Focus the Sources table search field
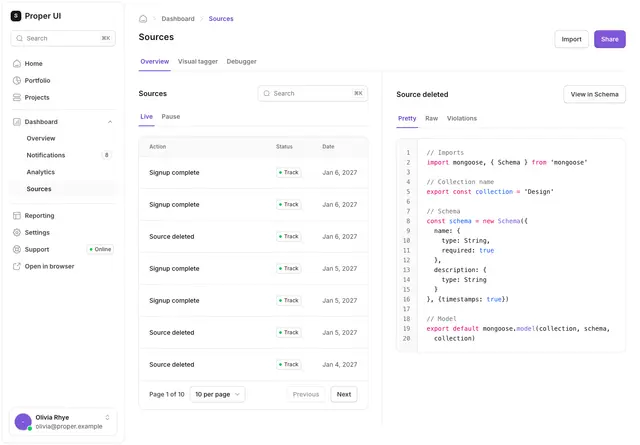640x445 pixels. pos(313,93)
